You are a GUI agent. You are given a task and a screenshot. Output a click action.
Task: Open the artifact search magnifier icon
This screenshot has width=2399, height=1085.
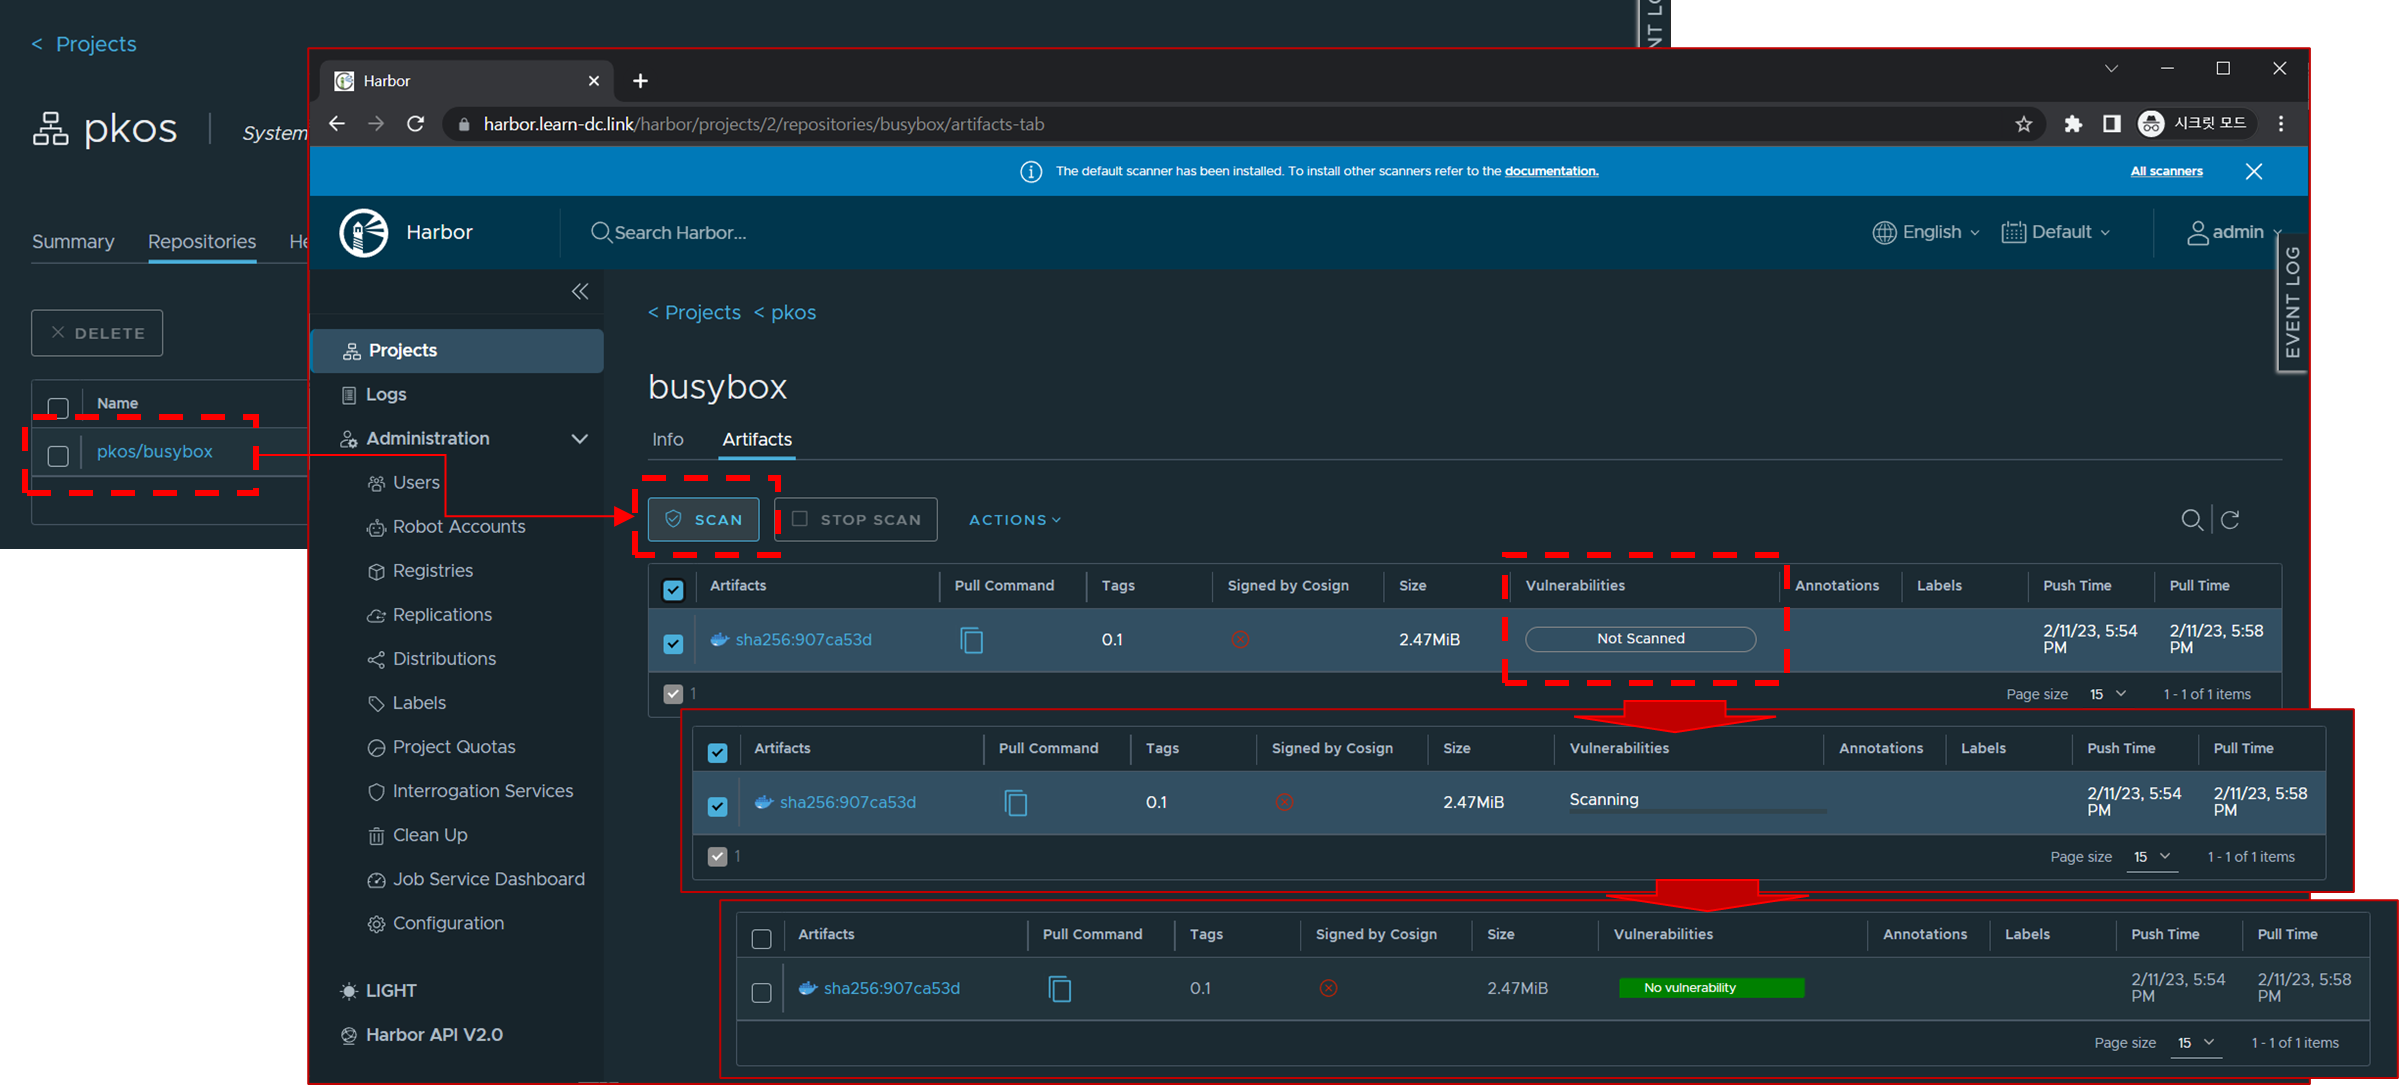coord(2191,520)
